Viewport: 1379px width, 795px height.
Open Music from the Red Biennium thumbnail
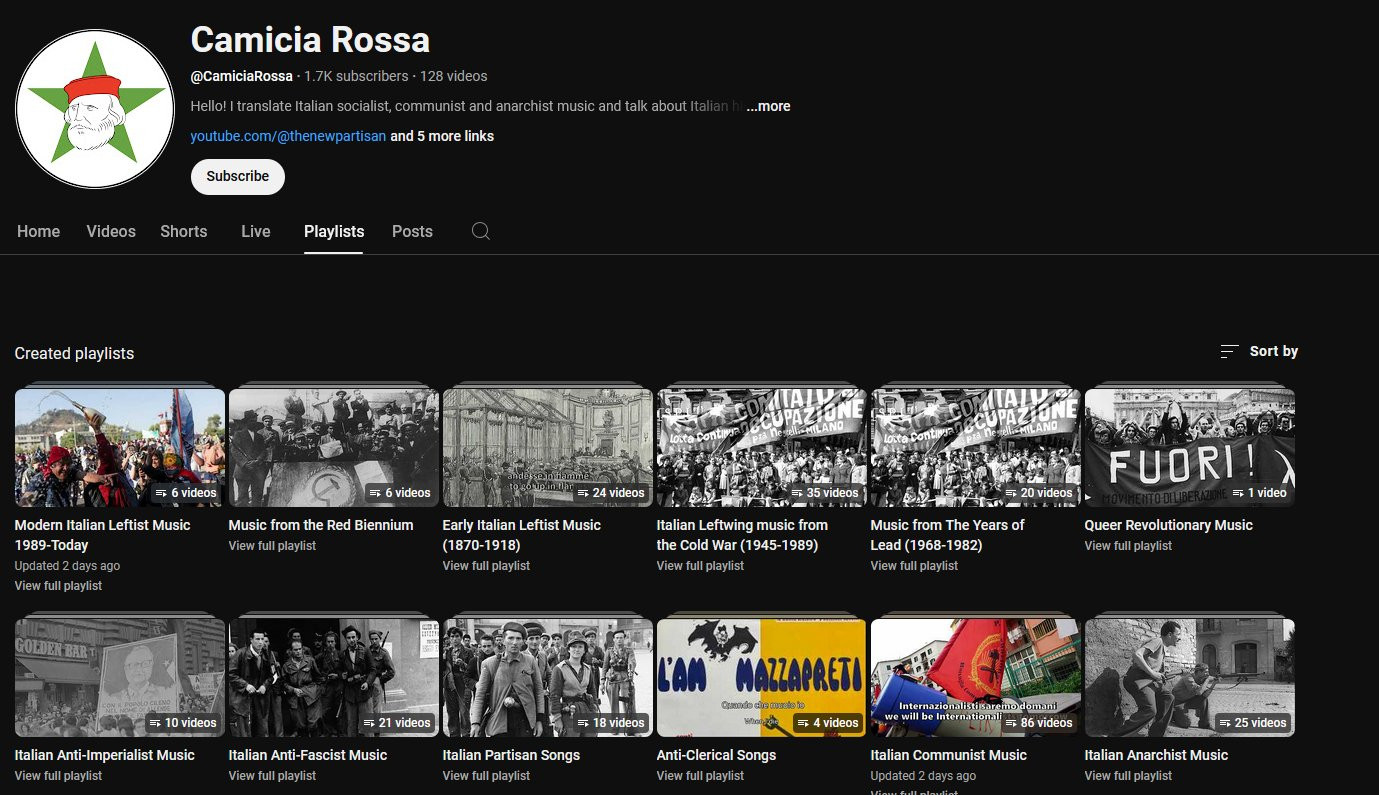tap(334, 447)
